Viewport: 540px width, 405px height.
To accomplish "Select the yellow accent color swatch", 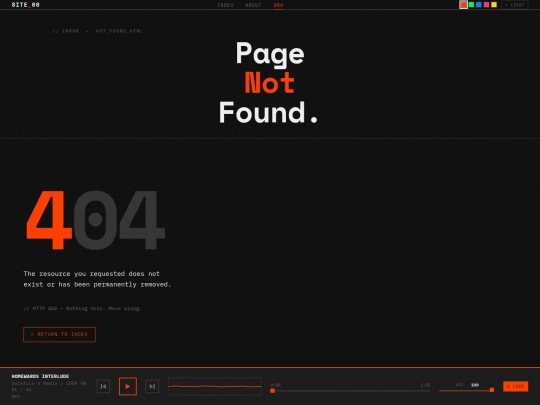I will 494,5.
